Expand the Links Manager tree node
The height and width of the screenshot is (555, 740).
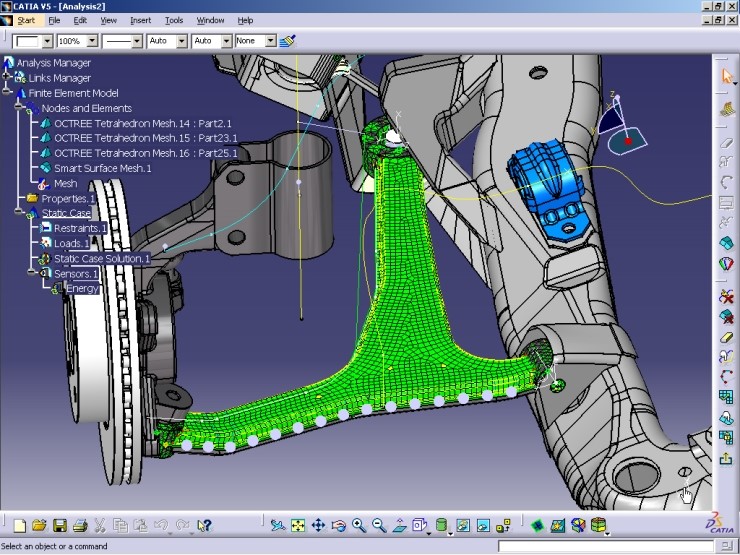(x=8, y=78)
